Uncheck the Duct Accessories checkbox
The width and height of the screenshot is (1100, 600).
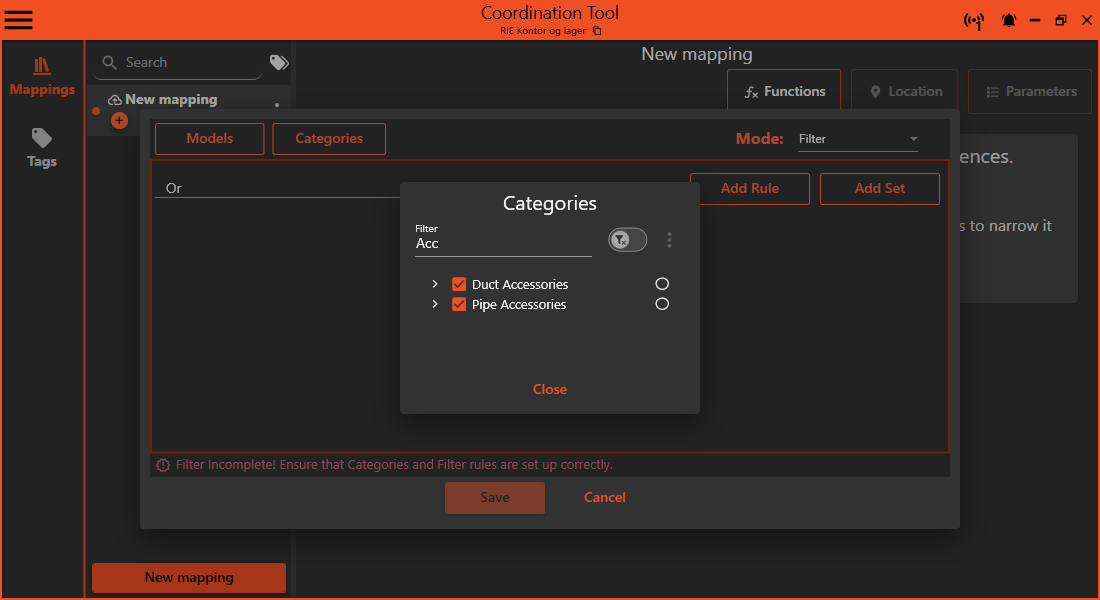coord(458,283)
